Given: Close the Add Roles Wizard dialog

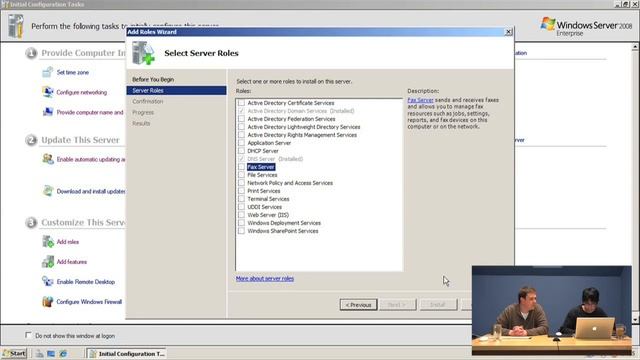Looking at the screenshot, I should (508, 32).
